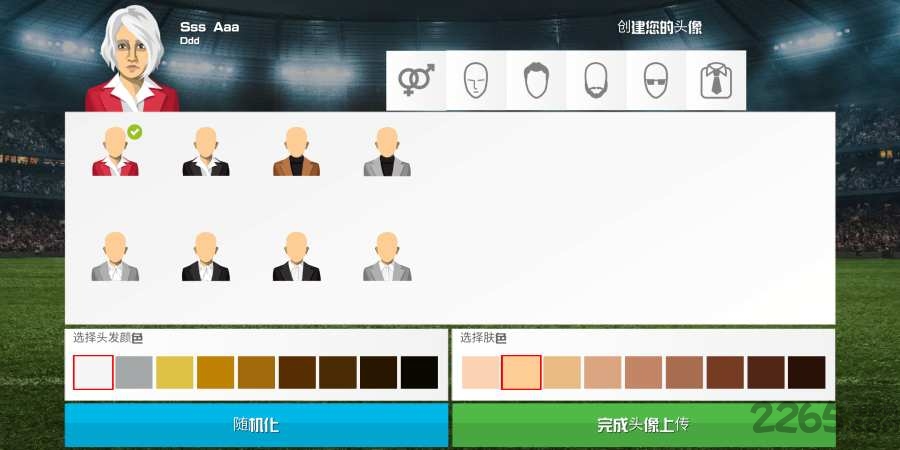Choose blonde yellow hair color swatch
Image resolution: width=900 pixels, height=450 pixels.
174,373
